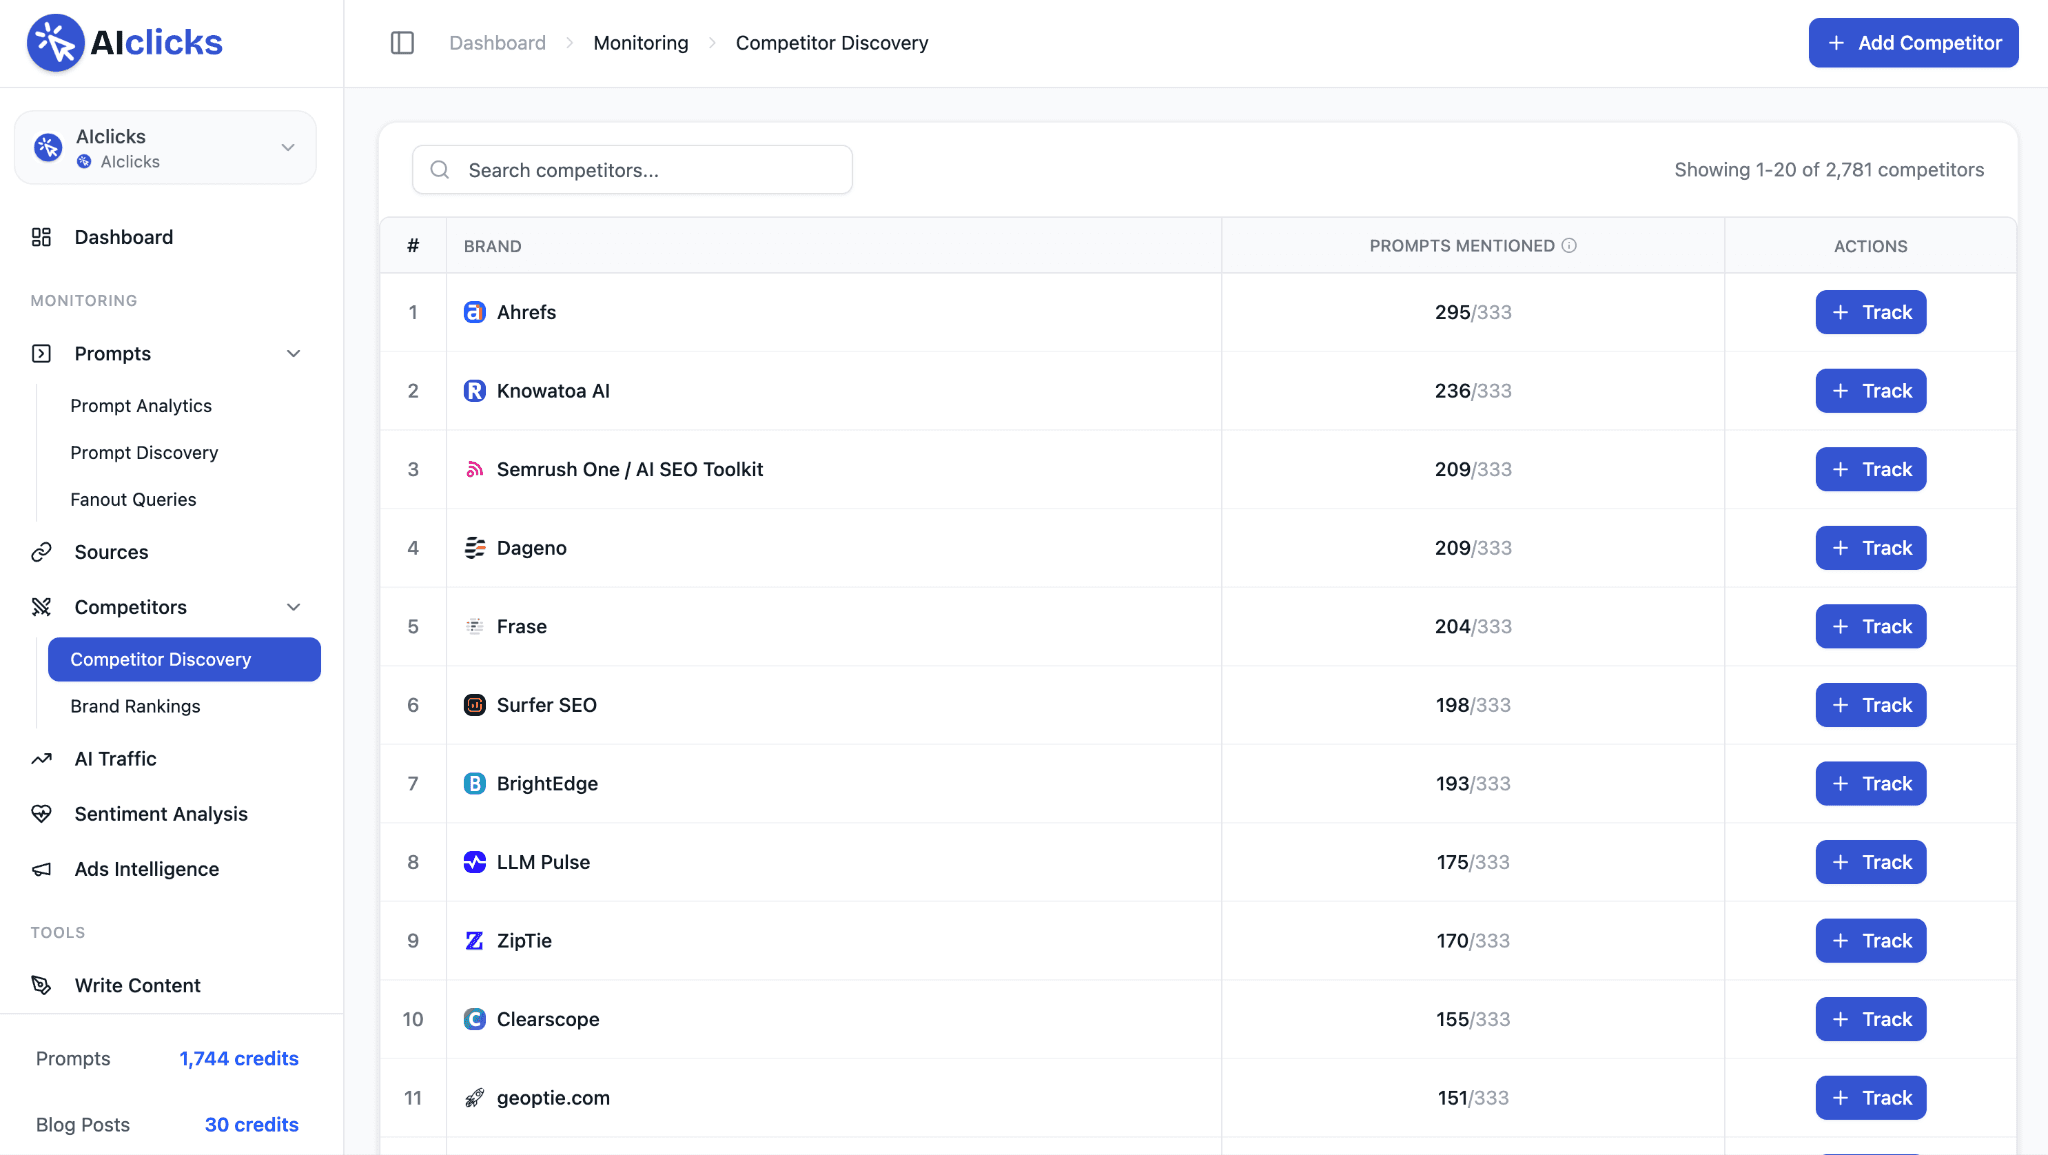Click the Surfer SEO brand logo

coord(475,705)
